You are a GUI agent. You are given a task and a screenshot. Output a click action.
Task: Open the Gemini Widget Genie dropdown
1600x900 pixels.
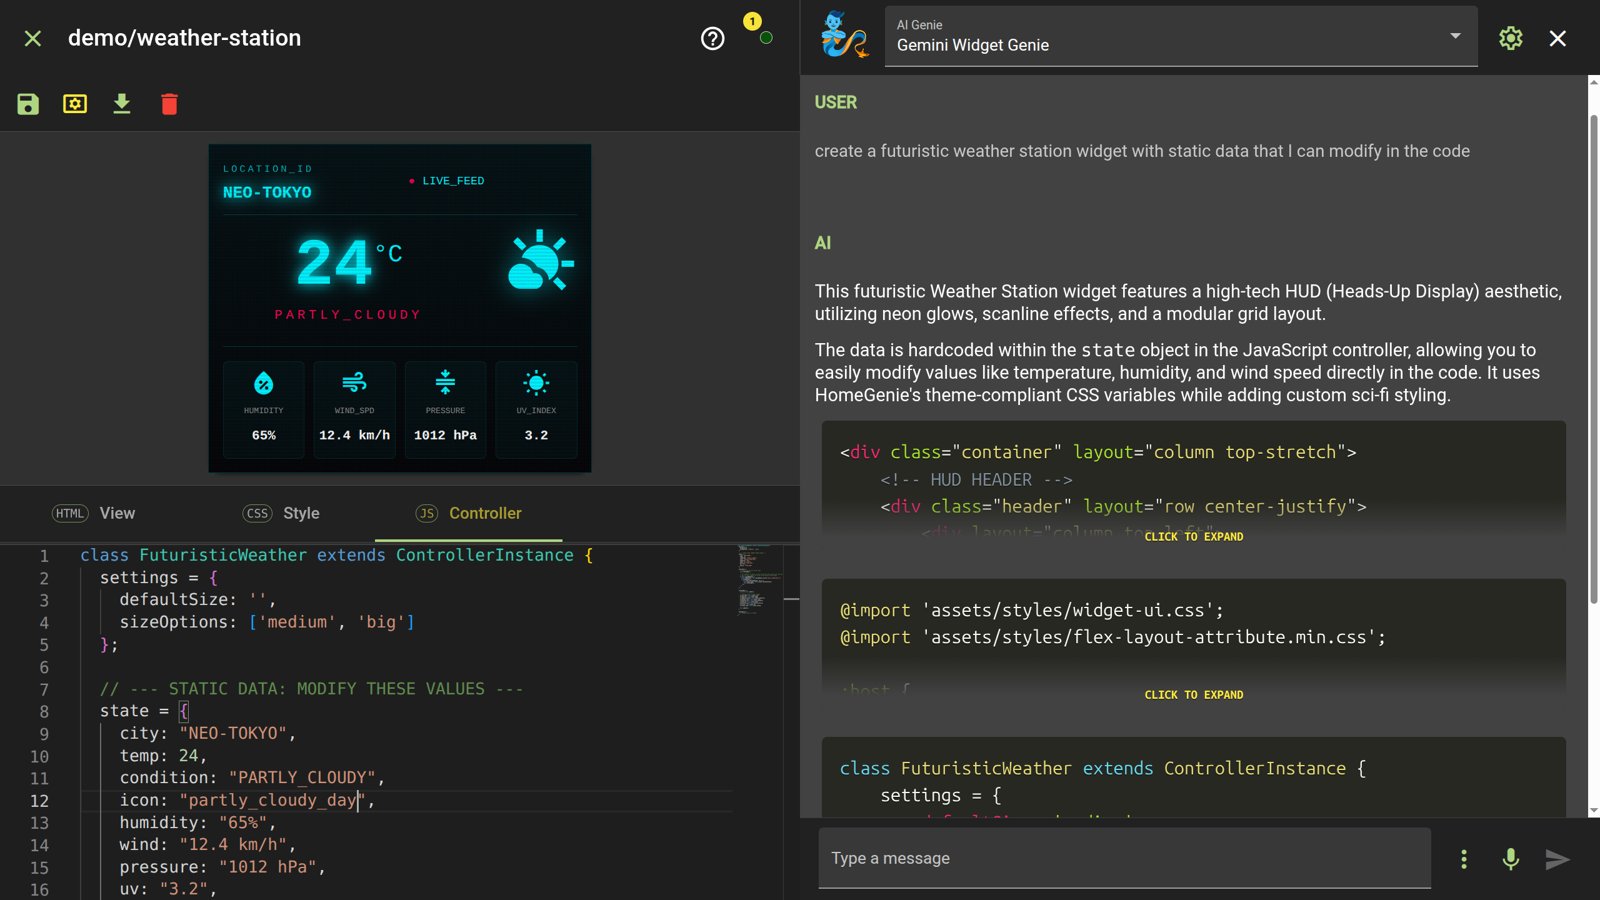point(1180,38)
